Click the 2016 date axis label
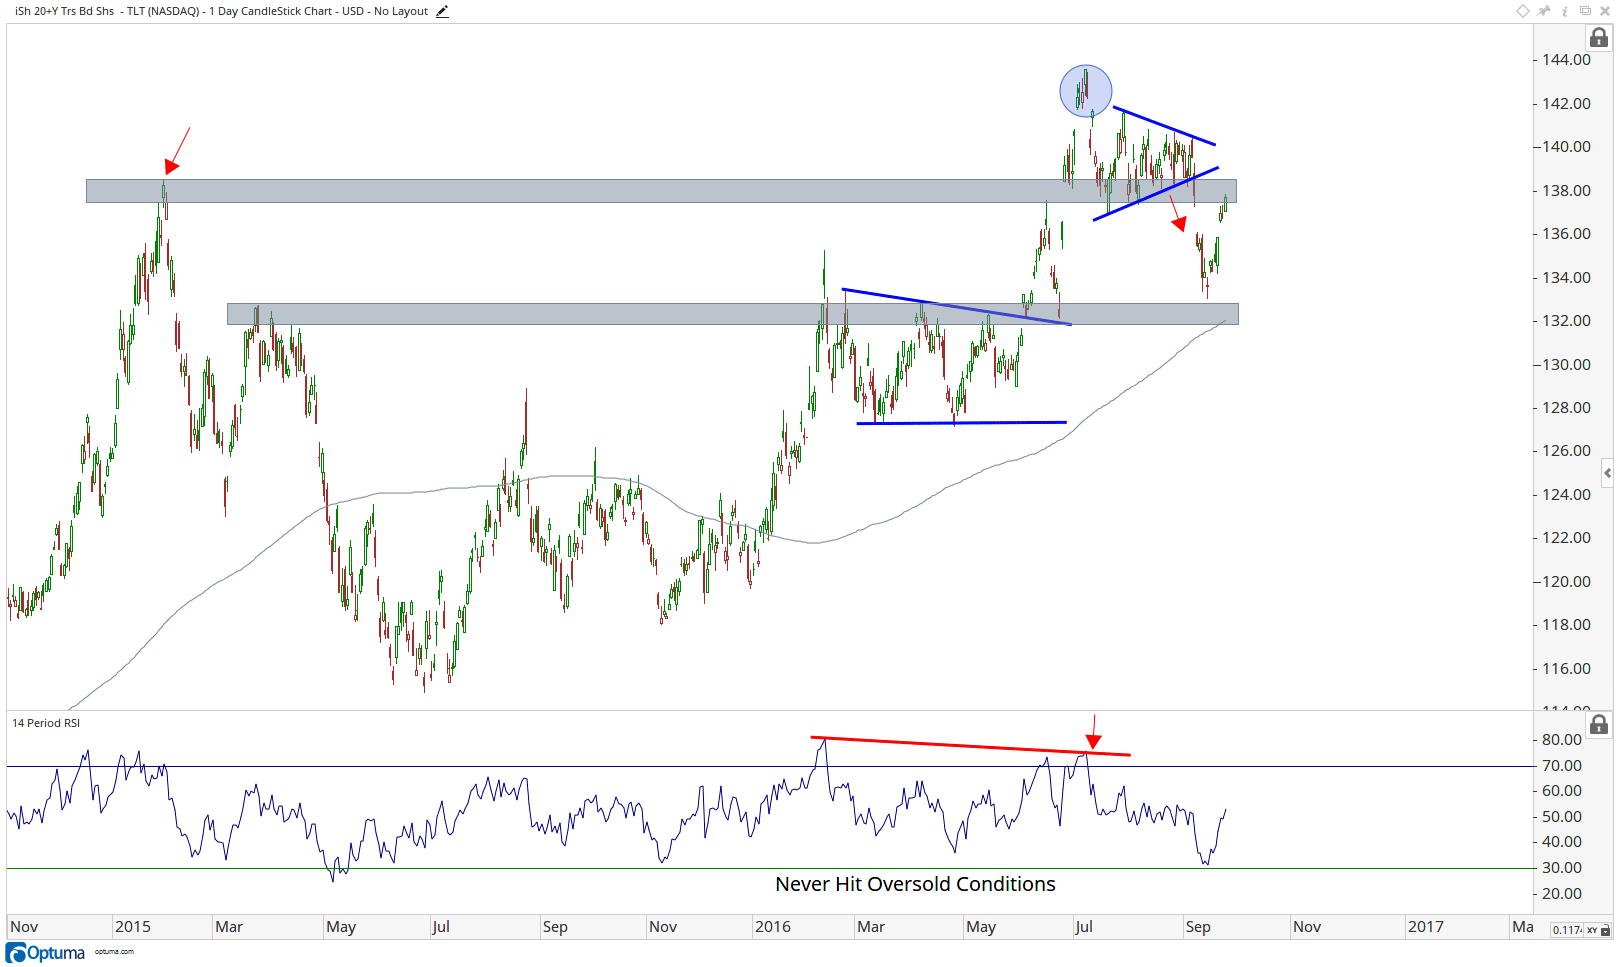 tap(773, 927)
